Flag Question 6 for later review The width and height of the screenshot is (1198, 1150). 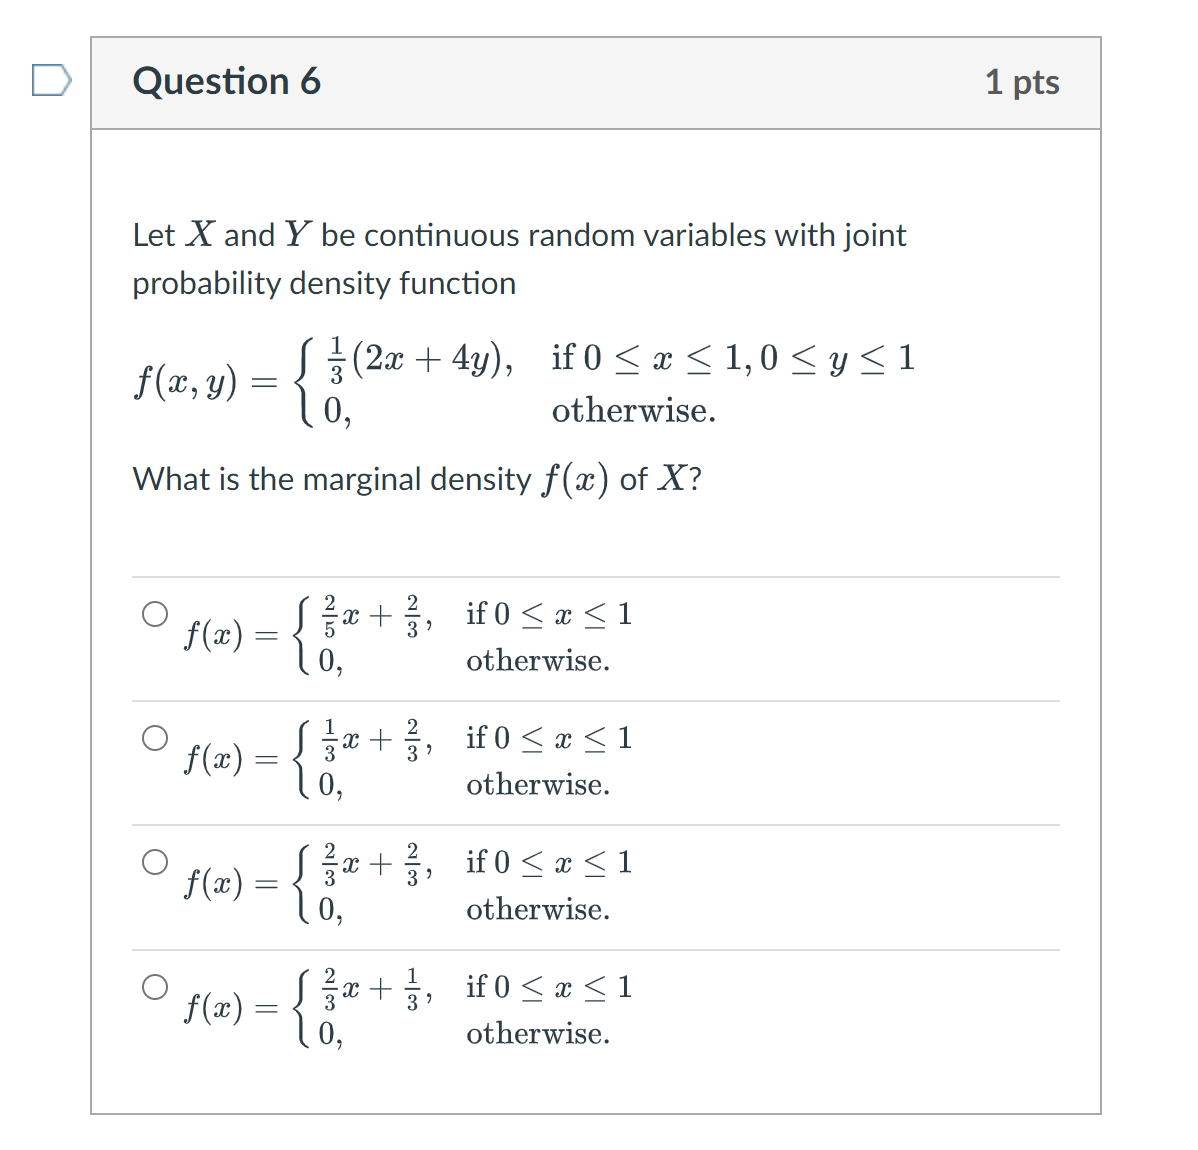tap(52, 80)
